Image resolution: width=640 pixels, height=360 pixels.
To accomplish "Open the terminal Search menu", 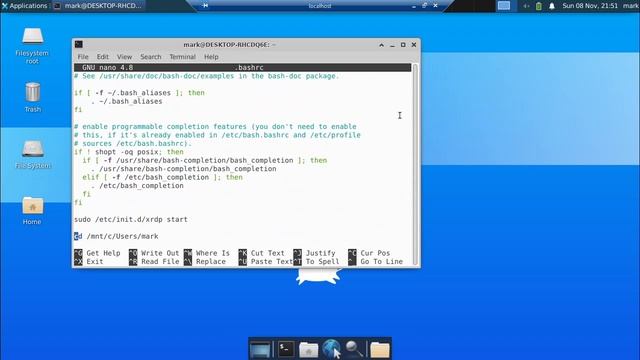I will [x=151, y=57].
